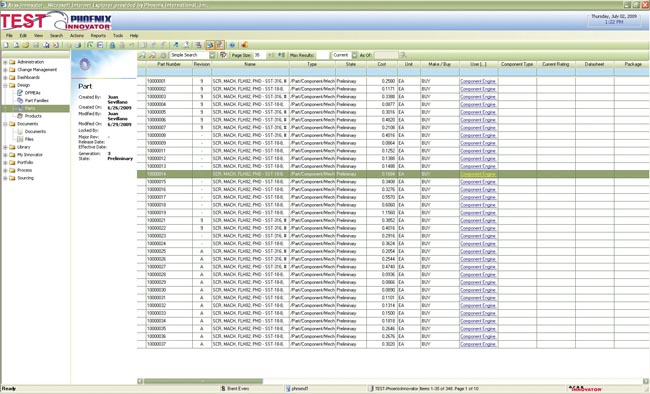Select the row for part 10000014
650x394 pixels.
coord(393,174)
